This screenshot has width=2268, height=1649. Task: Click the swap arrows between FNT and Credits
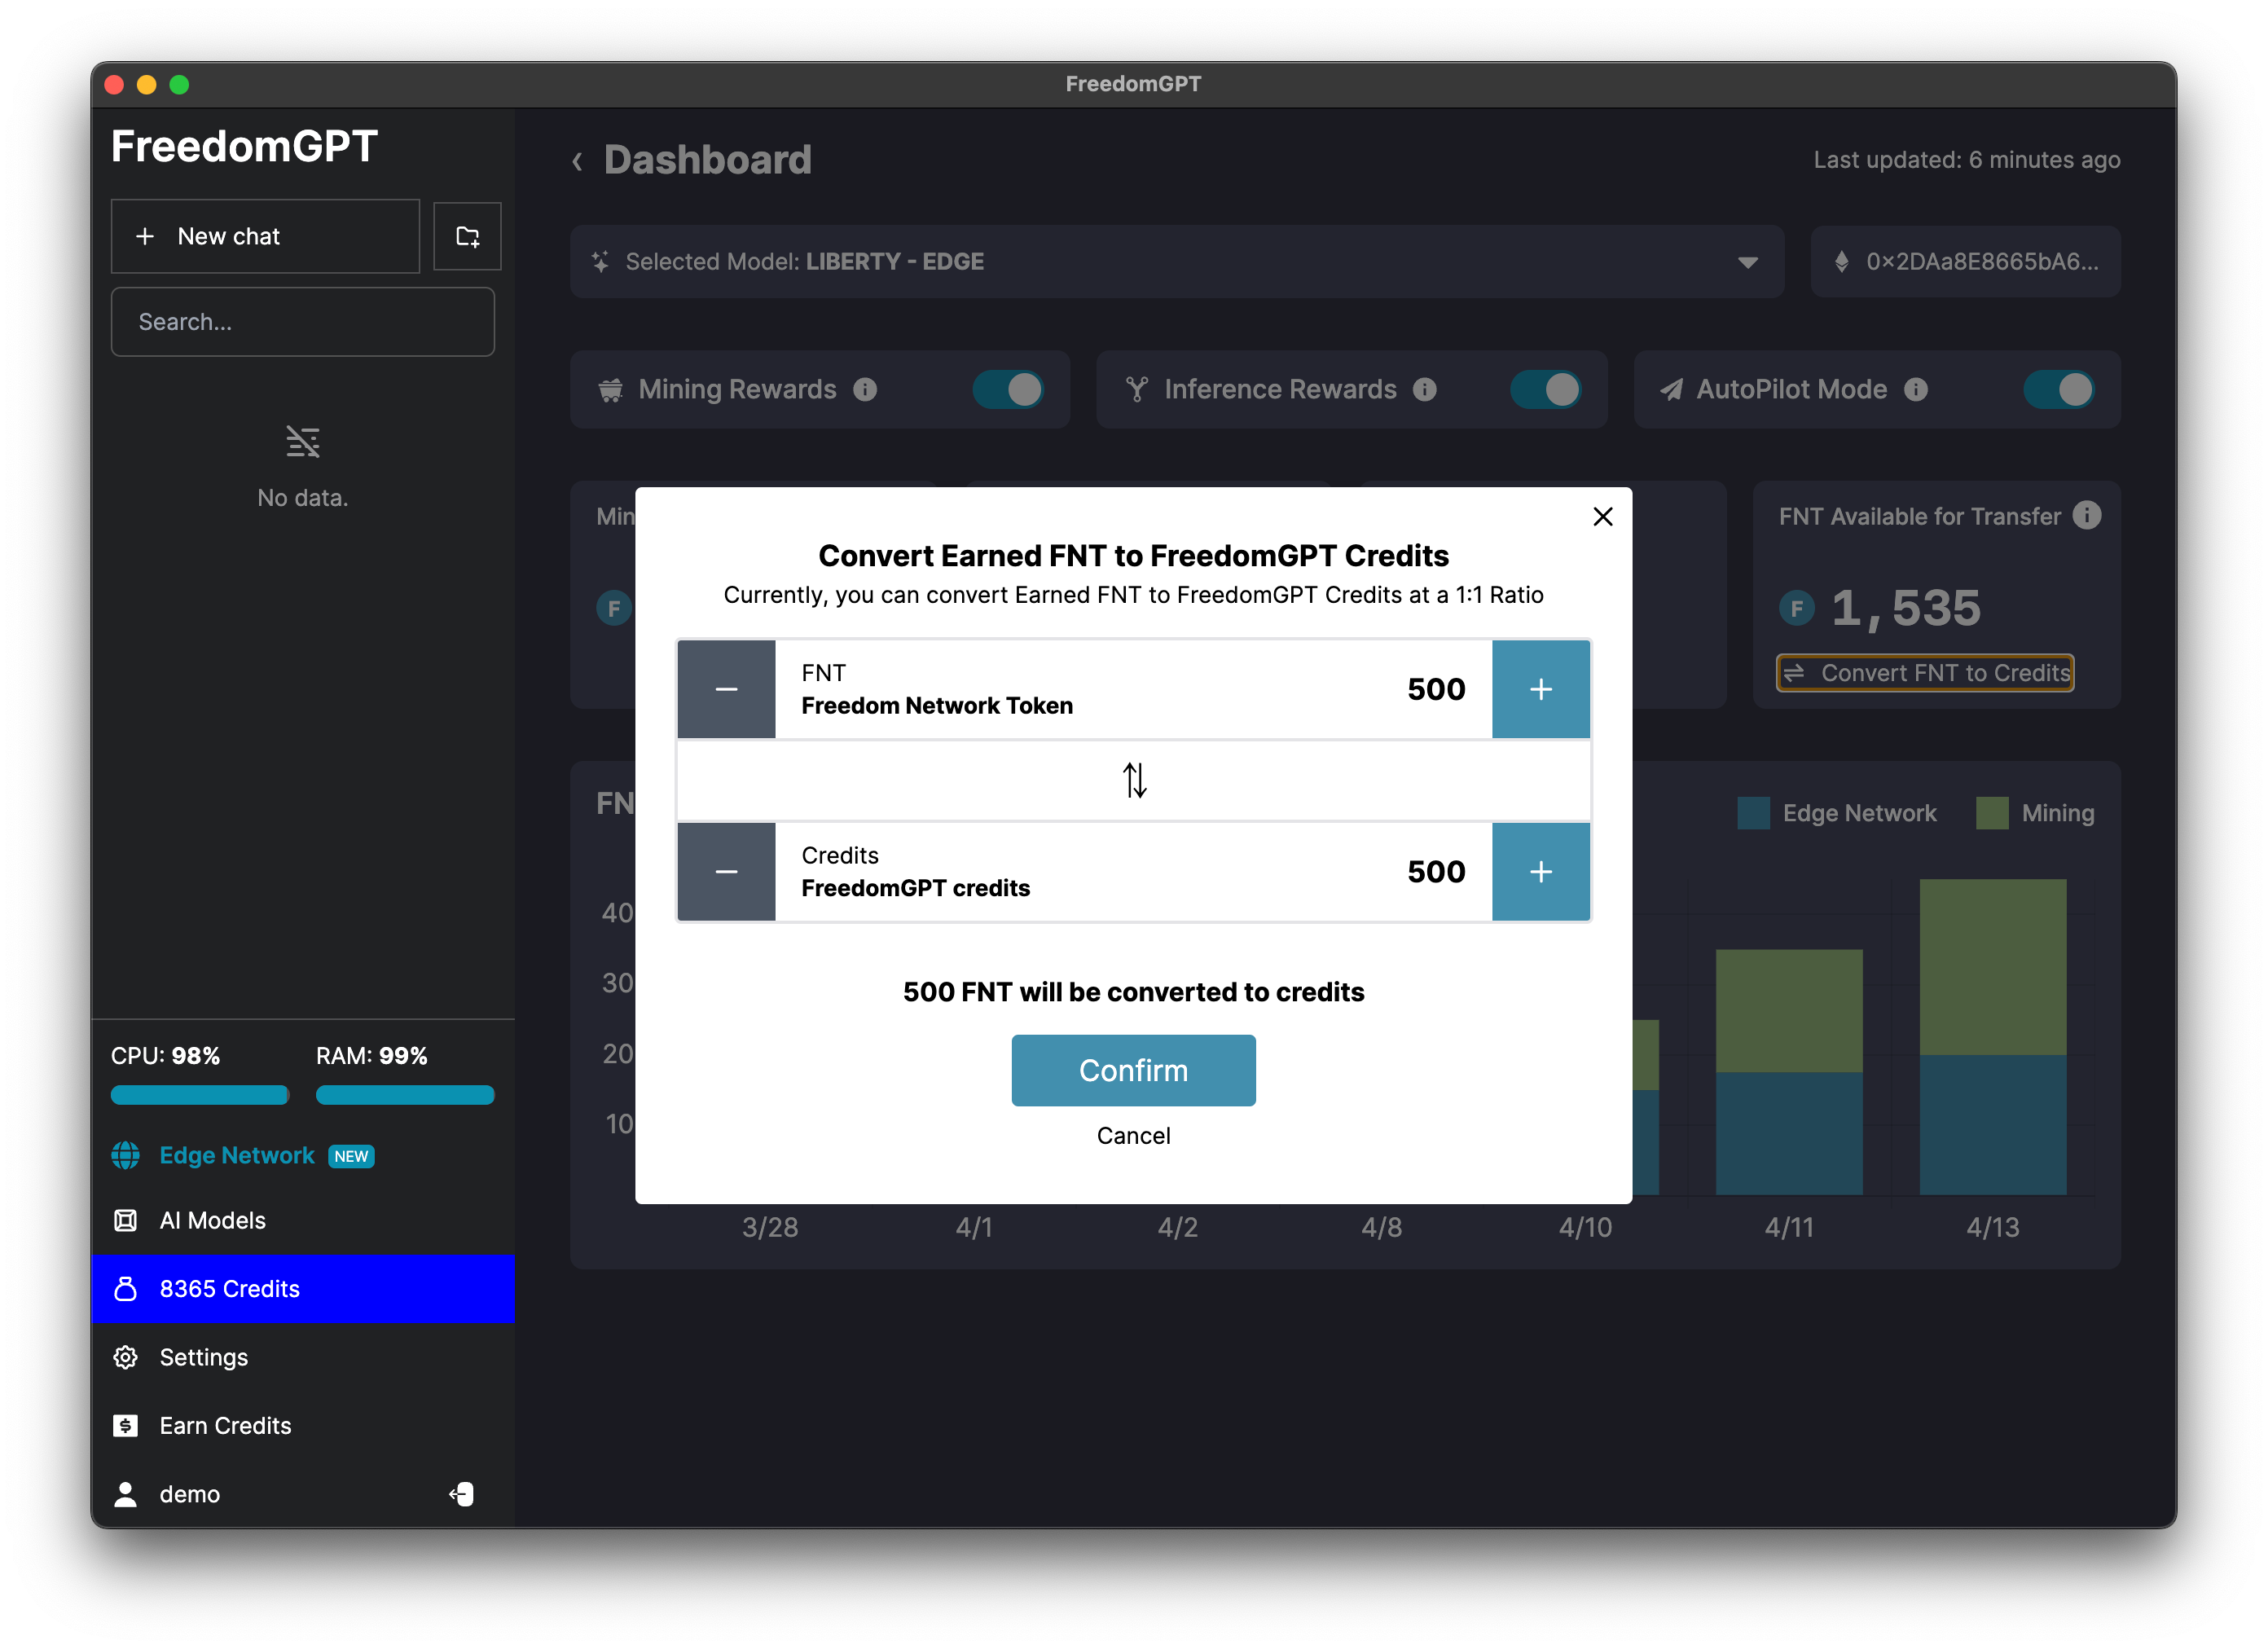pos(1133,780)
